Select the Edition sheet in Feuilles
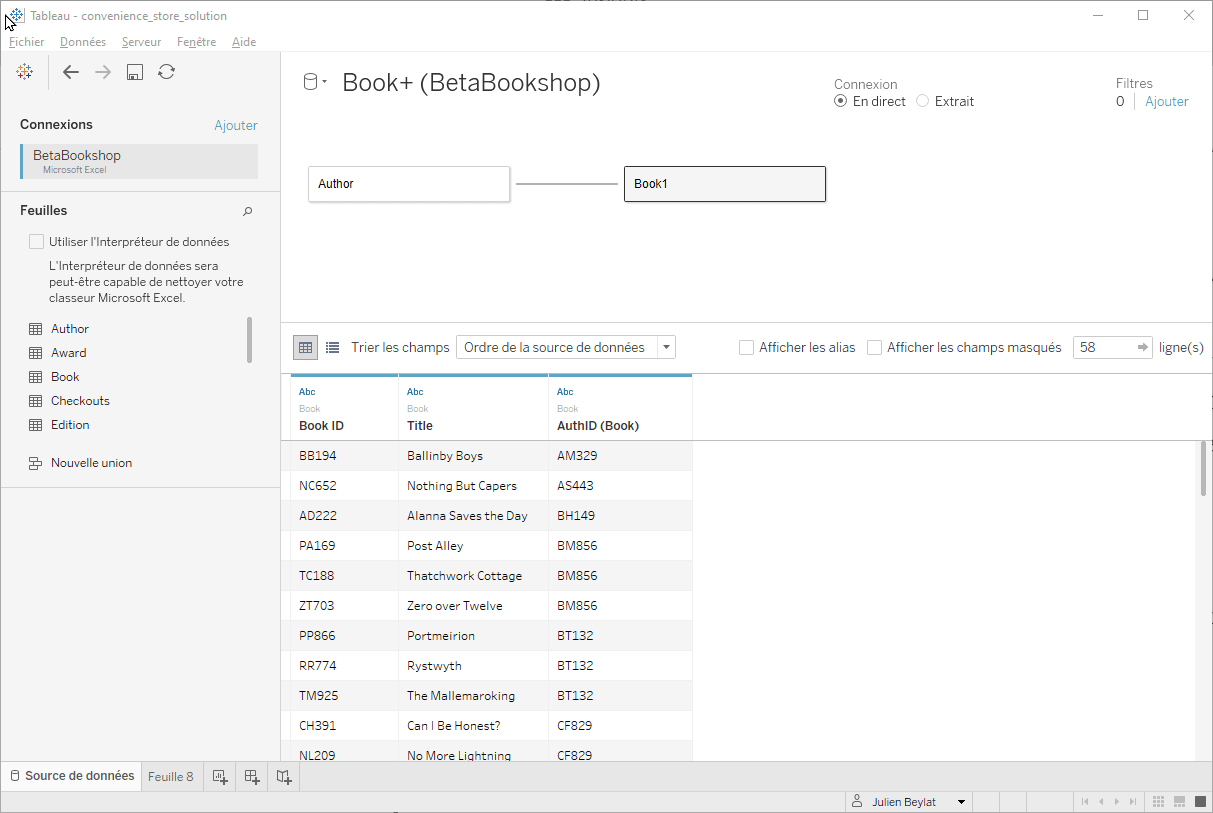The width and height of the screenshot is (1213, 813). pos(70,425)
